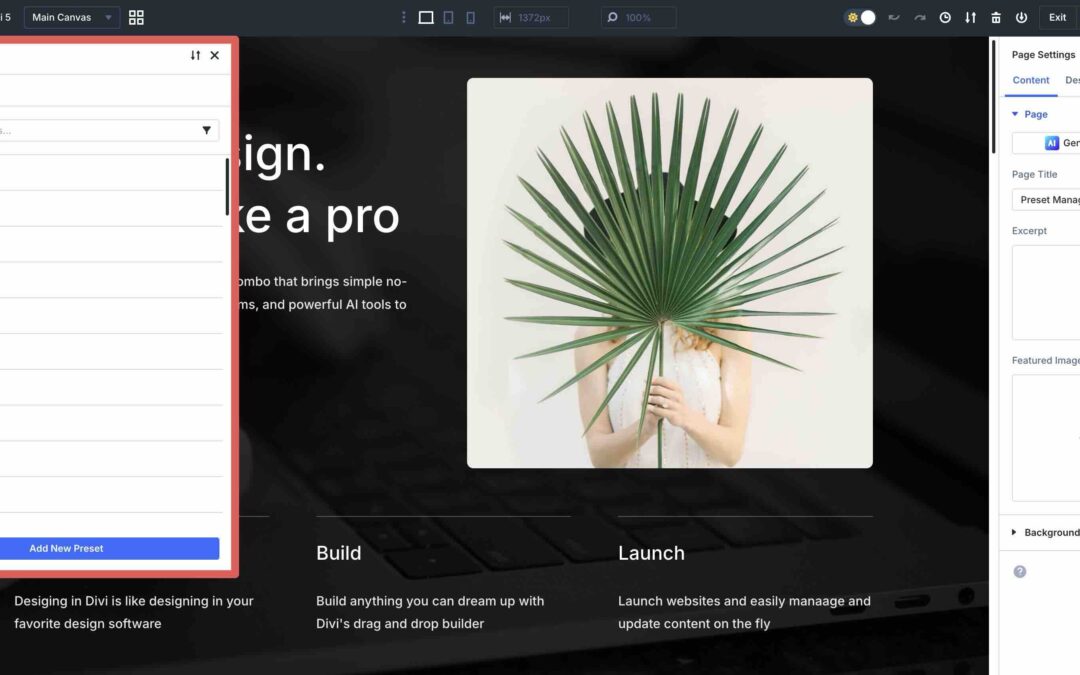This screenshot has height=675, width=1080.
Task: Open the Main Canvas view dropdown
Action: tap(70, 17)
